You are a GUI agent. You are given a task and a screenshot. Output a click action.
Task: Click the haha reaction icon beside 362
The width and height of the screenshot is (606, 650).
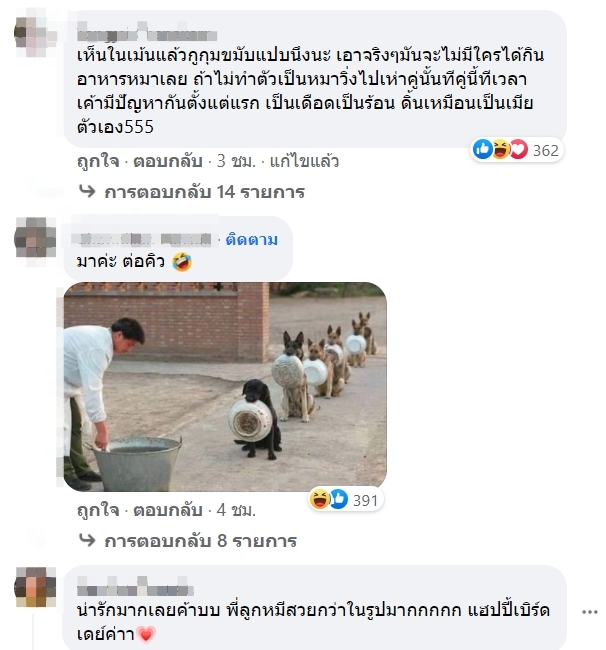(x=501, y=149)
